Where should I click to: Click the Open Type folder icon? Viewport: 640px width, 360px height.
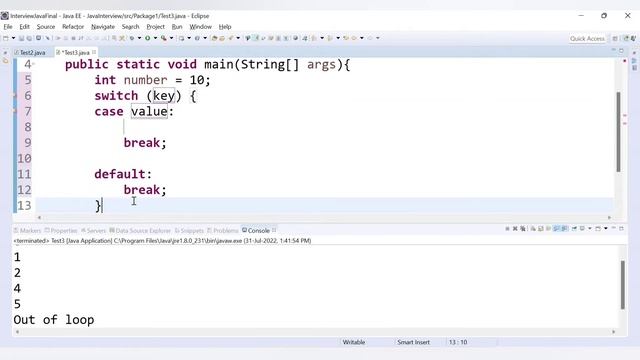click(214, 38)
